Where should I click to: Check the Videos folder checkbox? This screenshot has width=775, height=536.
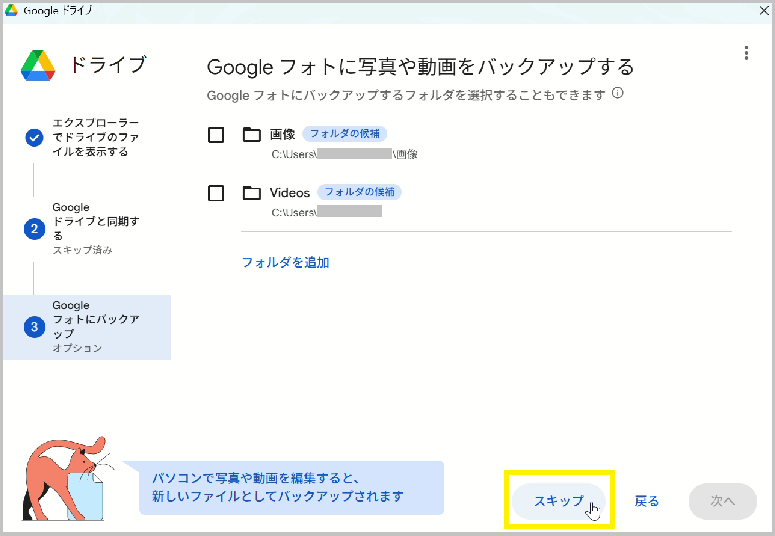click(216, 193)
